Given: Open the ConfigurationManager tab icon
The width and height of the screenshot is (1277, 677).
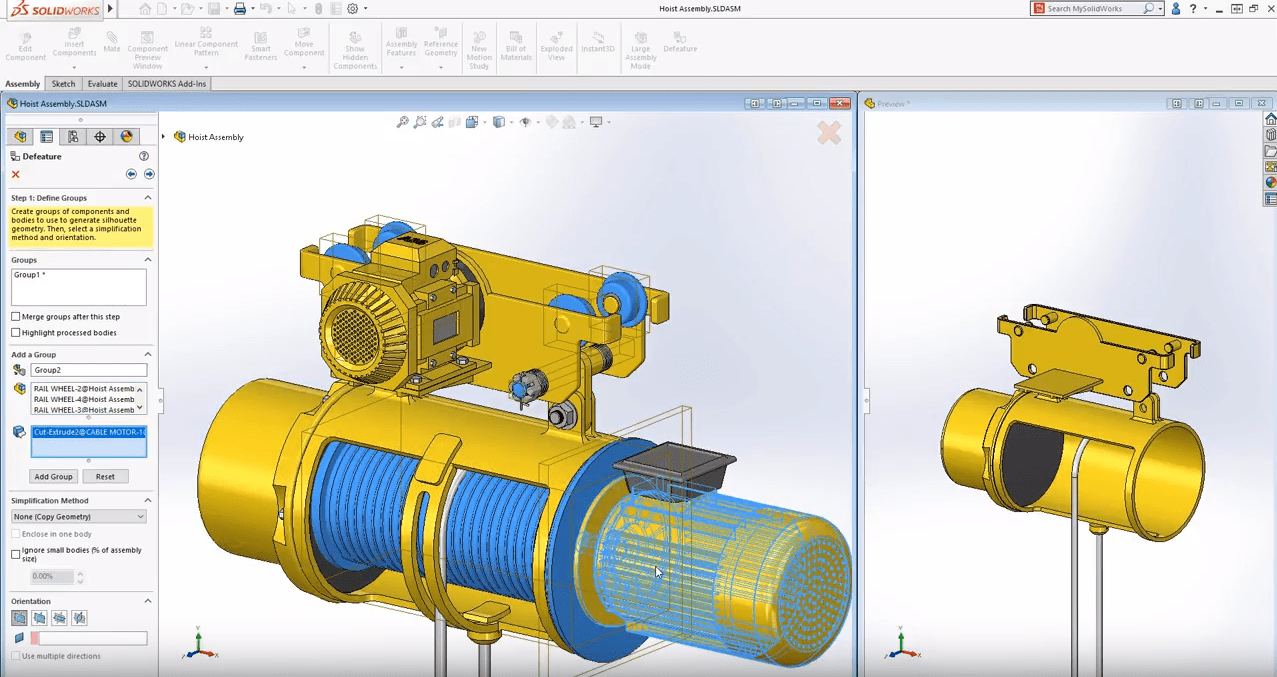Looking at the screenshot, I should 73,137.
